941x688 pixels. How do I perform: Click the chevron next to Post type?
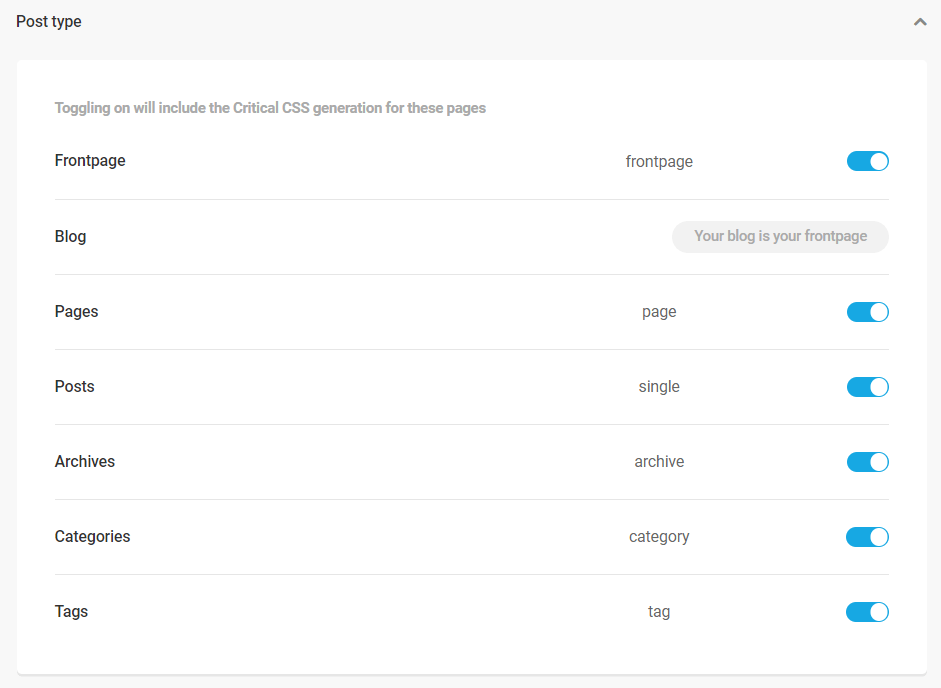pyautogui.click(x=920, y=20)
